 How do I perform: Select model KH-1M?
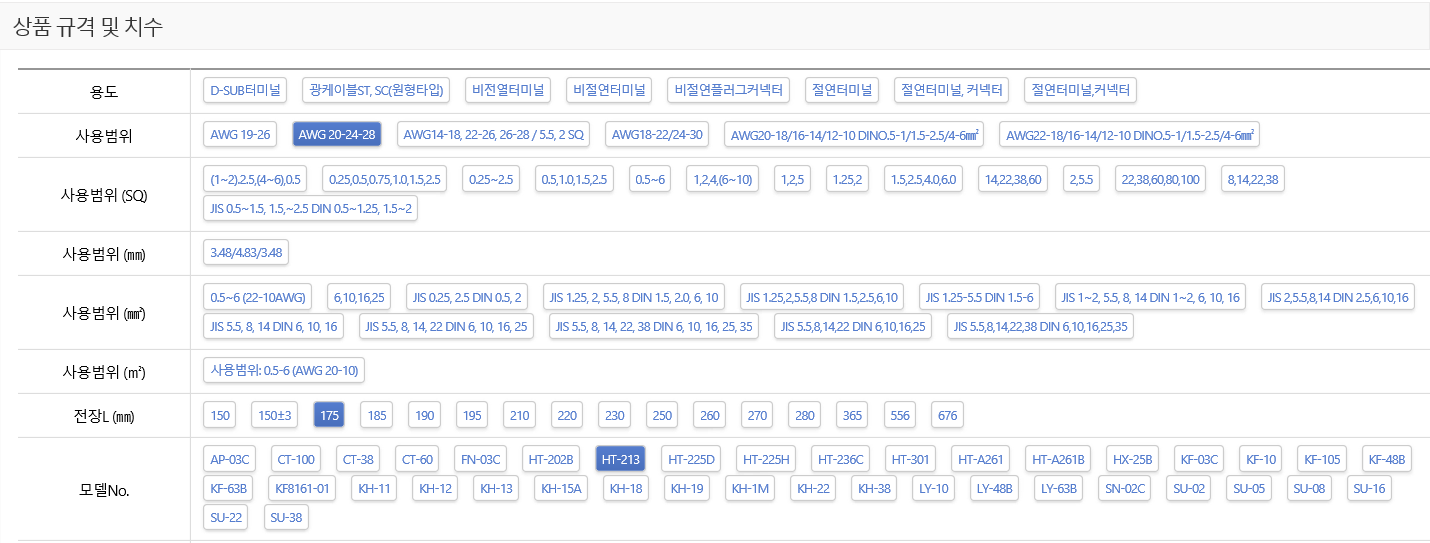(x=750, y=489)
